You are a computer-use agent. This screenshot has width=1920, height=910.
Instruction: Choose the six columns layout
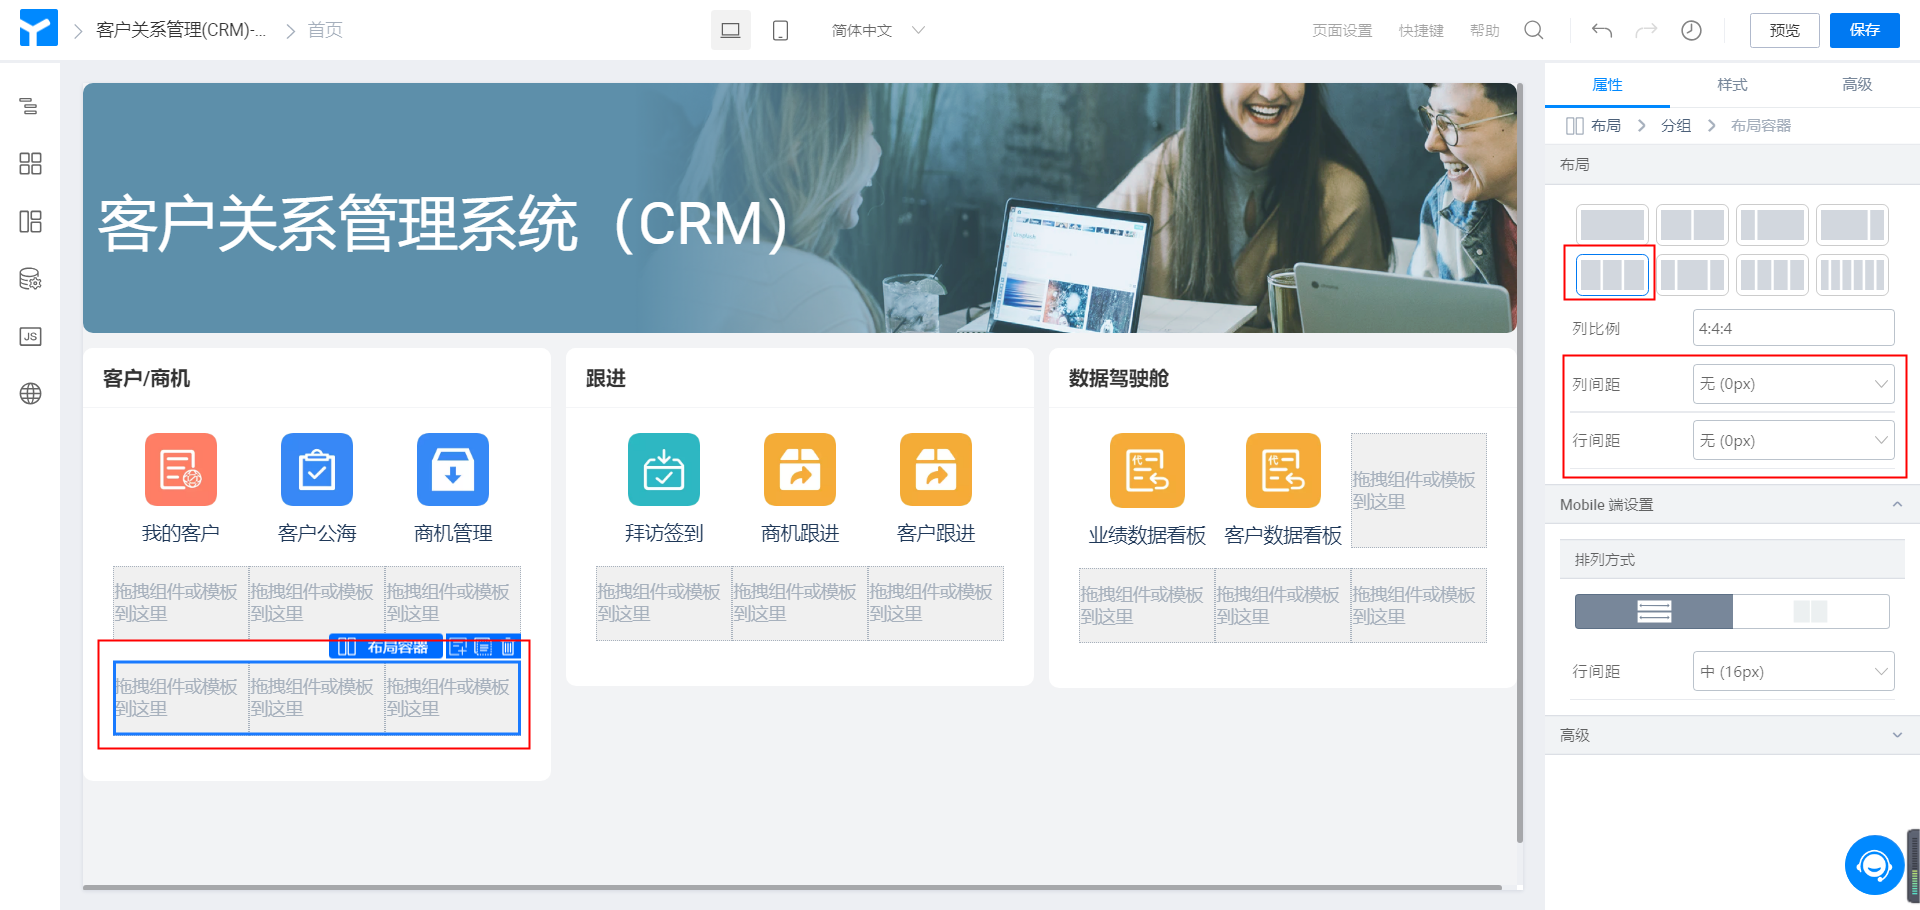point(1852,274)
